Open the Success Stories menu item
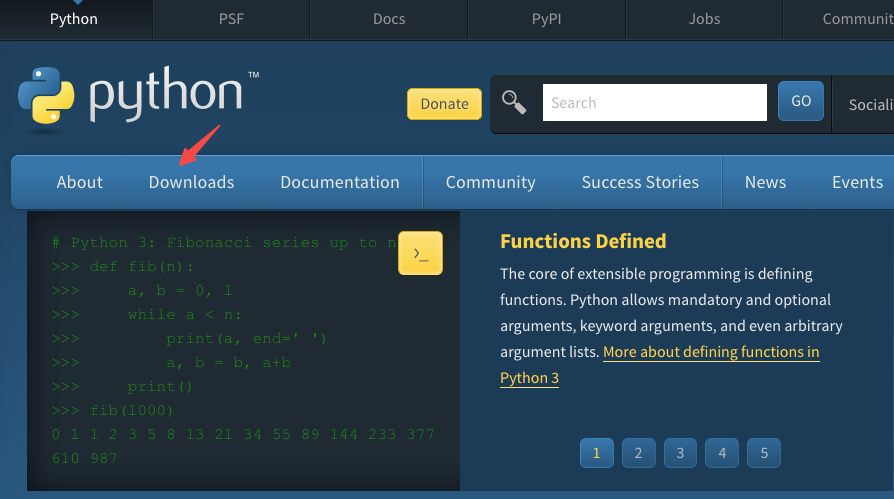 (640, 182)
